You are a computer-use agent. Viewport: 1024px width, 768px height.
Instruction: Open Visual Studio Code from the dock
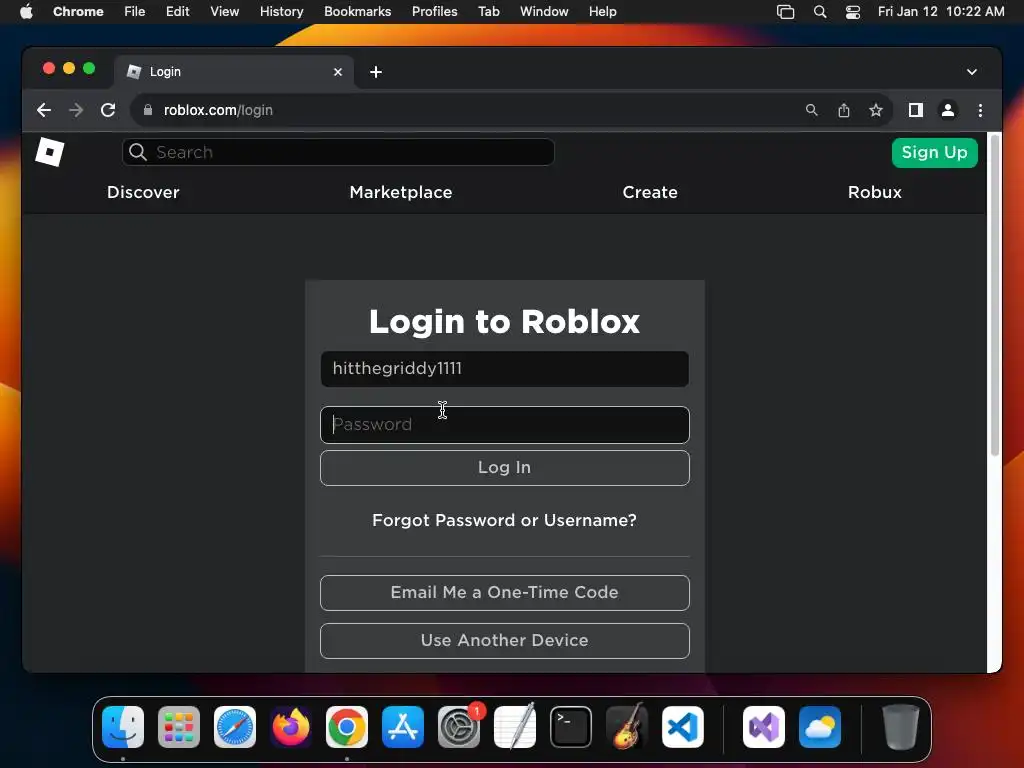click(682, 727)
